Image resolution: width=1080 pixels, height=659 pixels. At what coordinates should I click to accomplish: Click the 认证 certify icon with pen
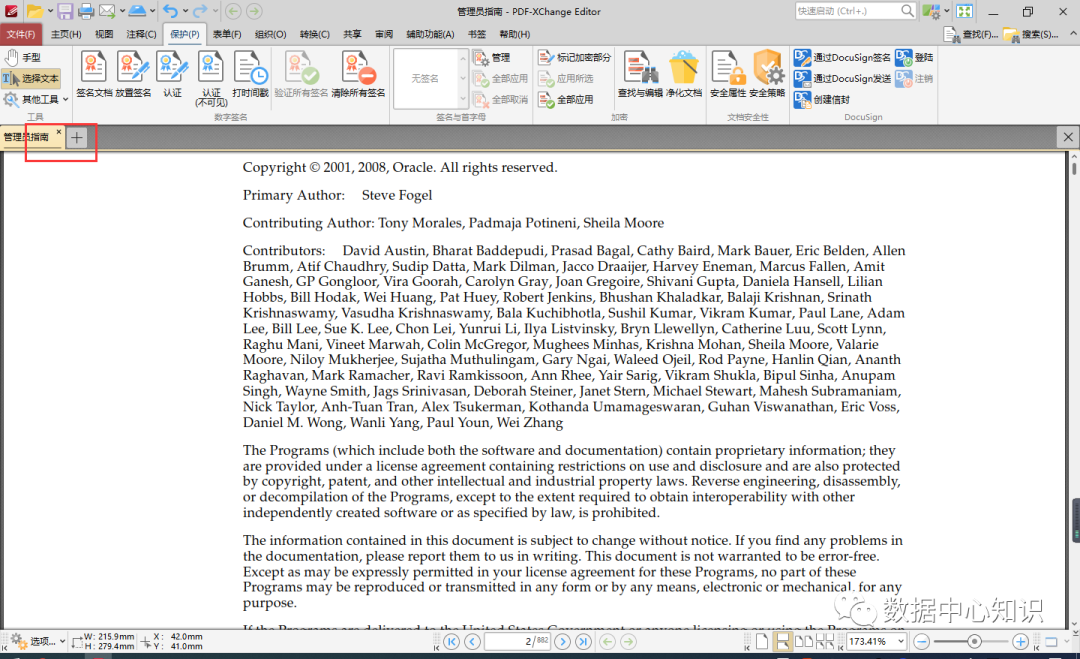point(172,74)
